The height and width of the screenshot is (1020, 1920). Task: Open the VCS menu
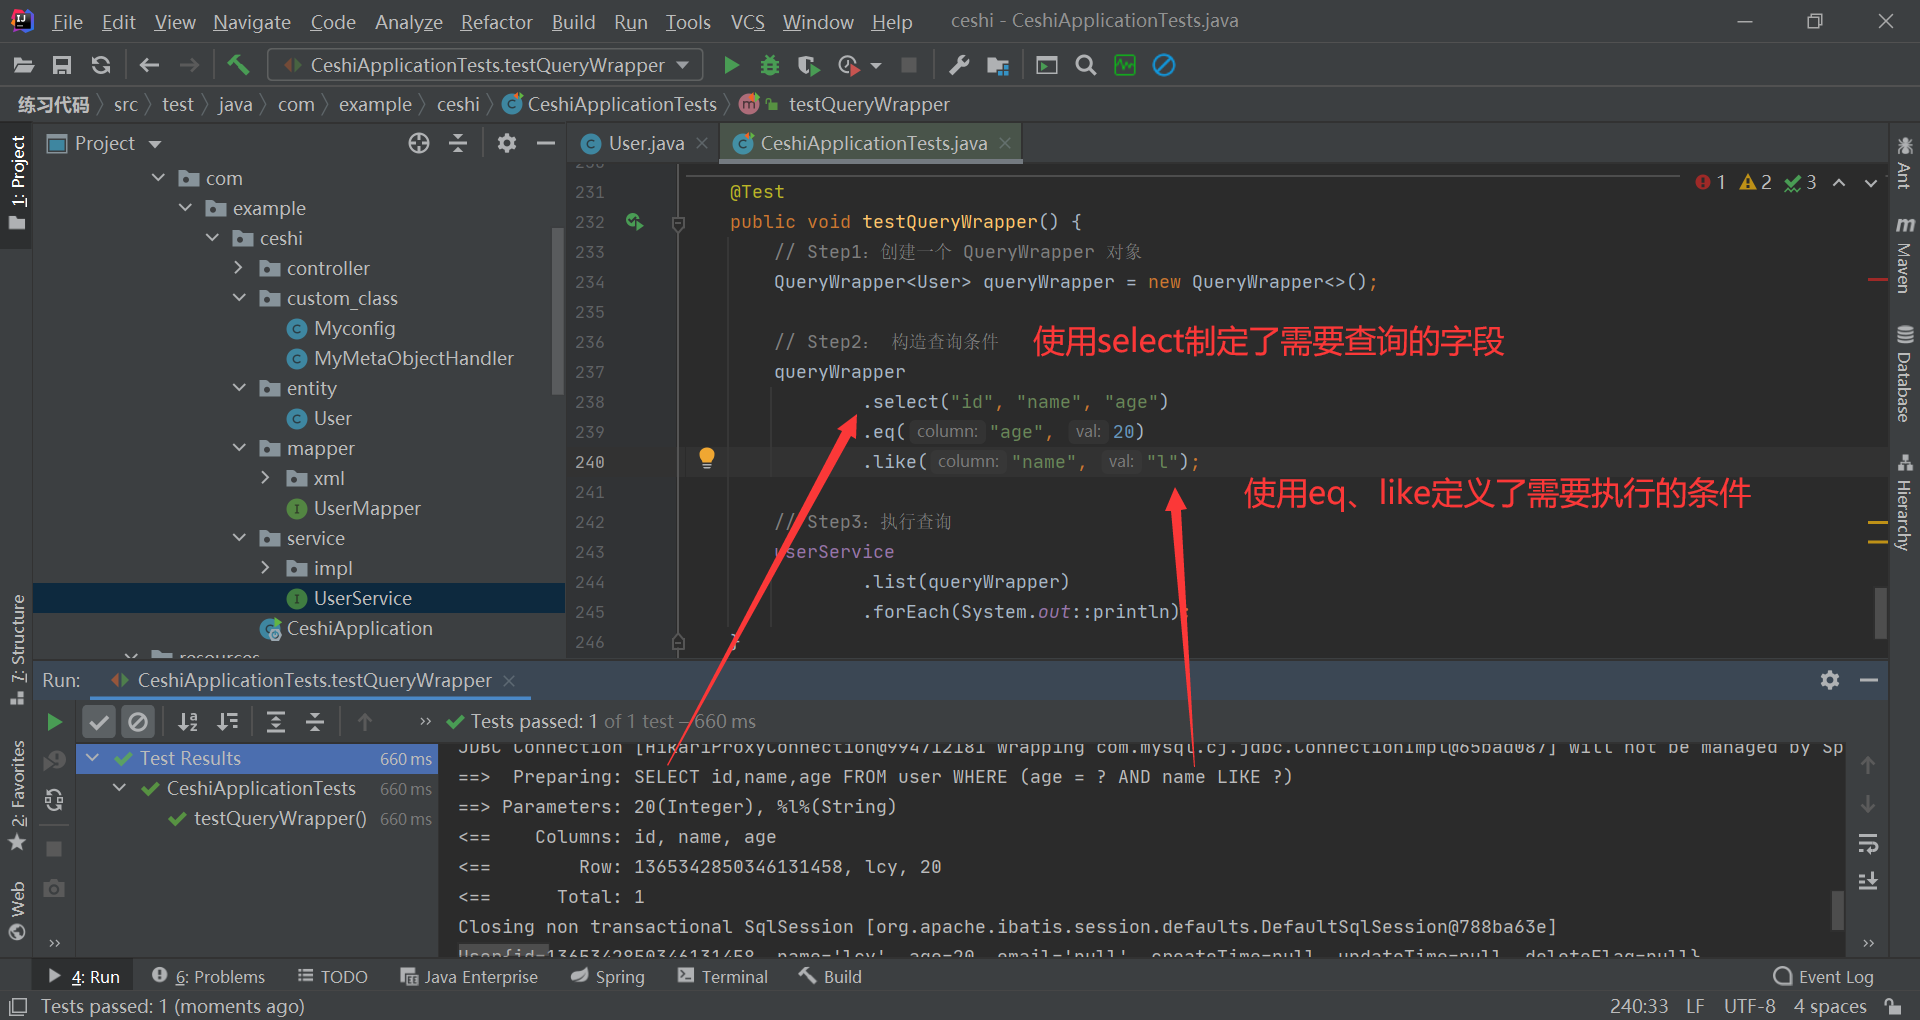(747, 22)
